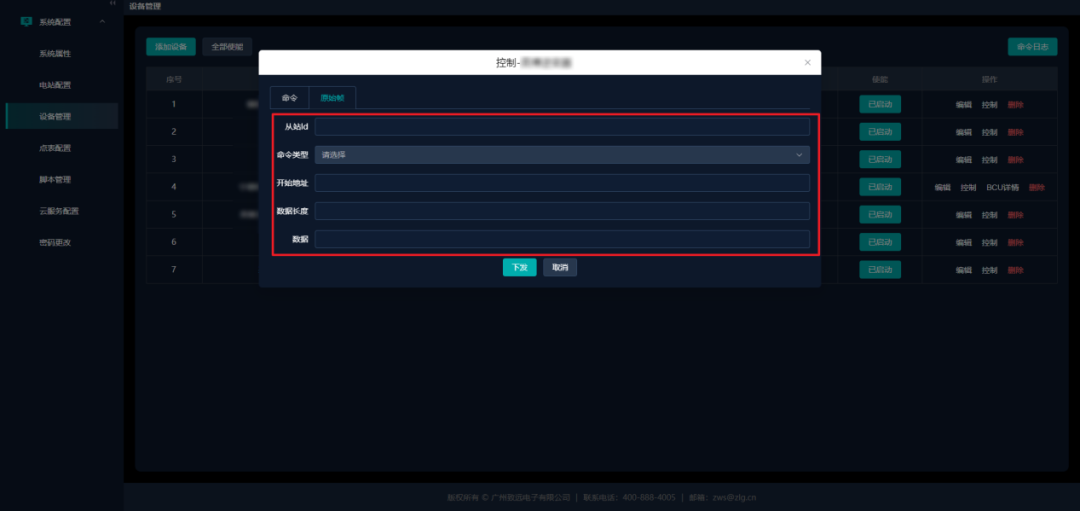Click the 从站Id input field
This screenshot has width=1080, height=511.
[x=562, y=127]
